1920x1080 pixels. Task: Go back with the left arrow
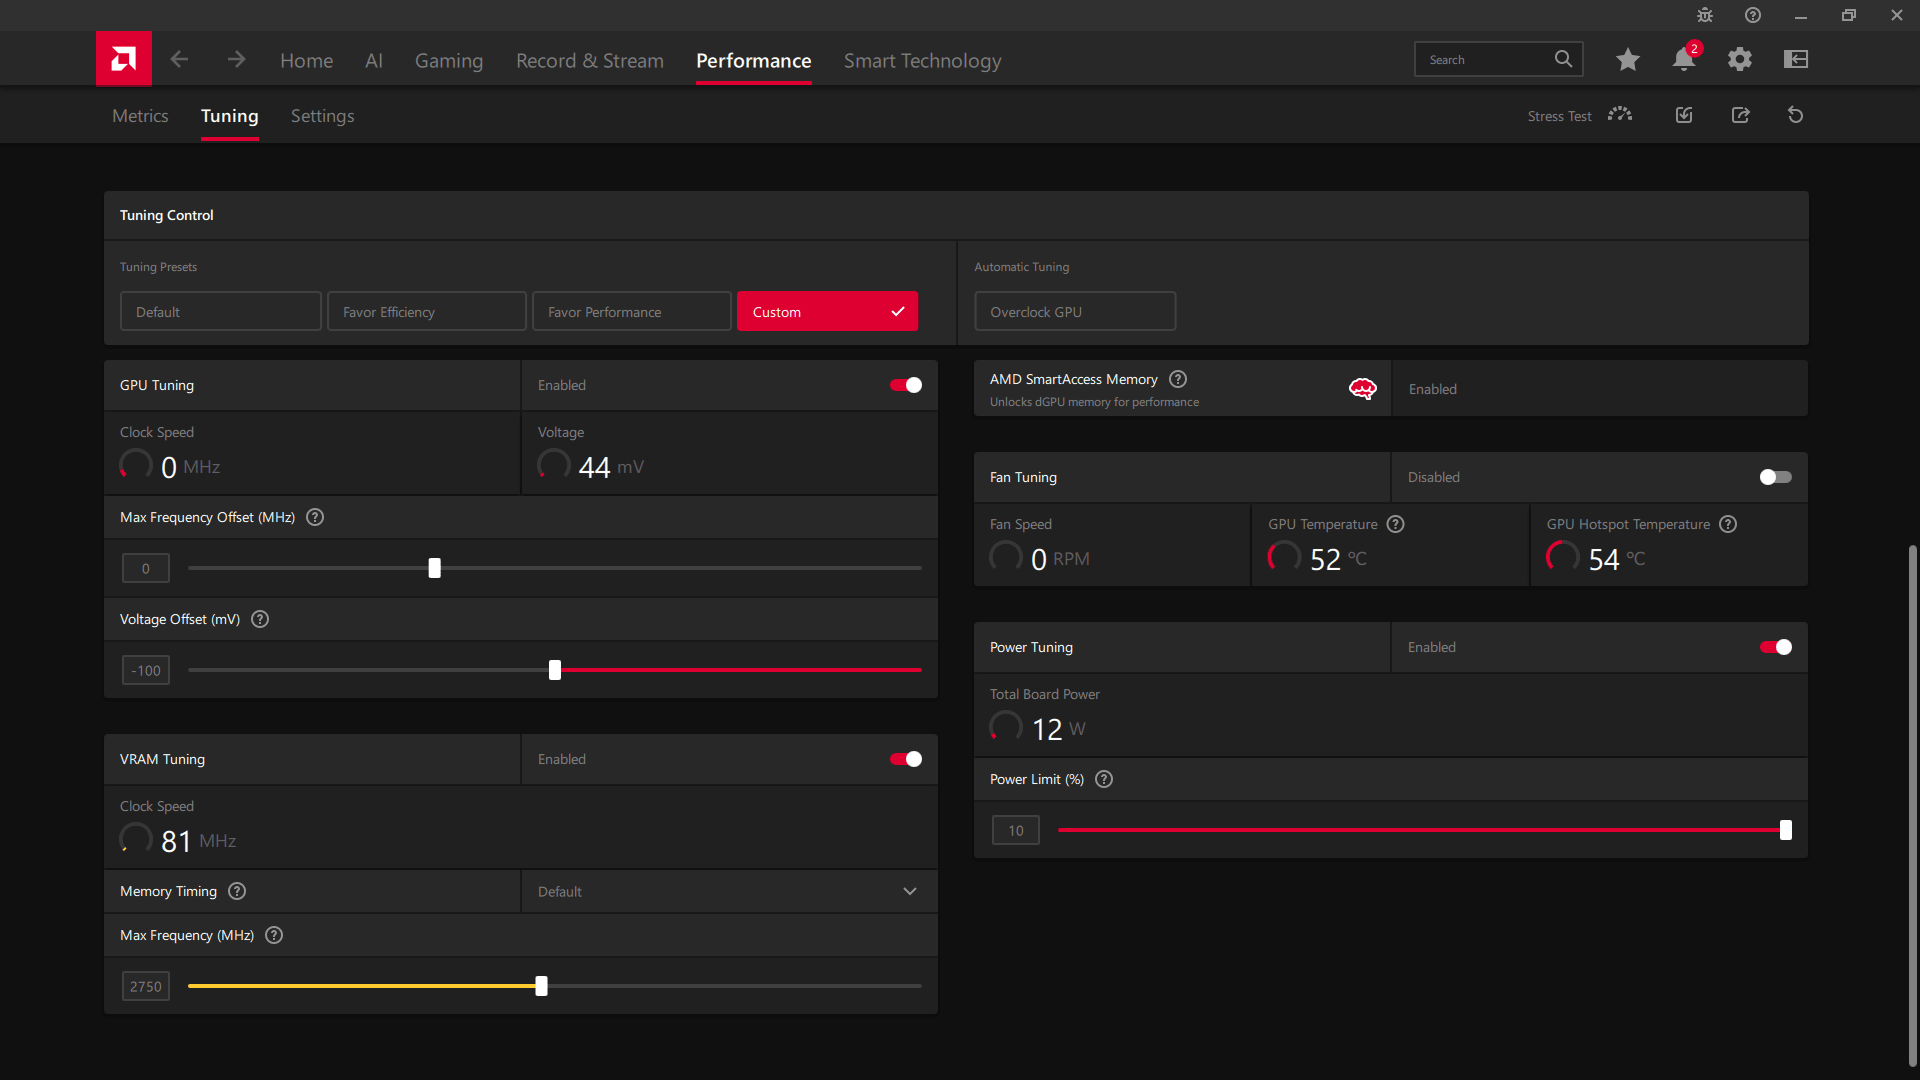point(179,59)
